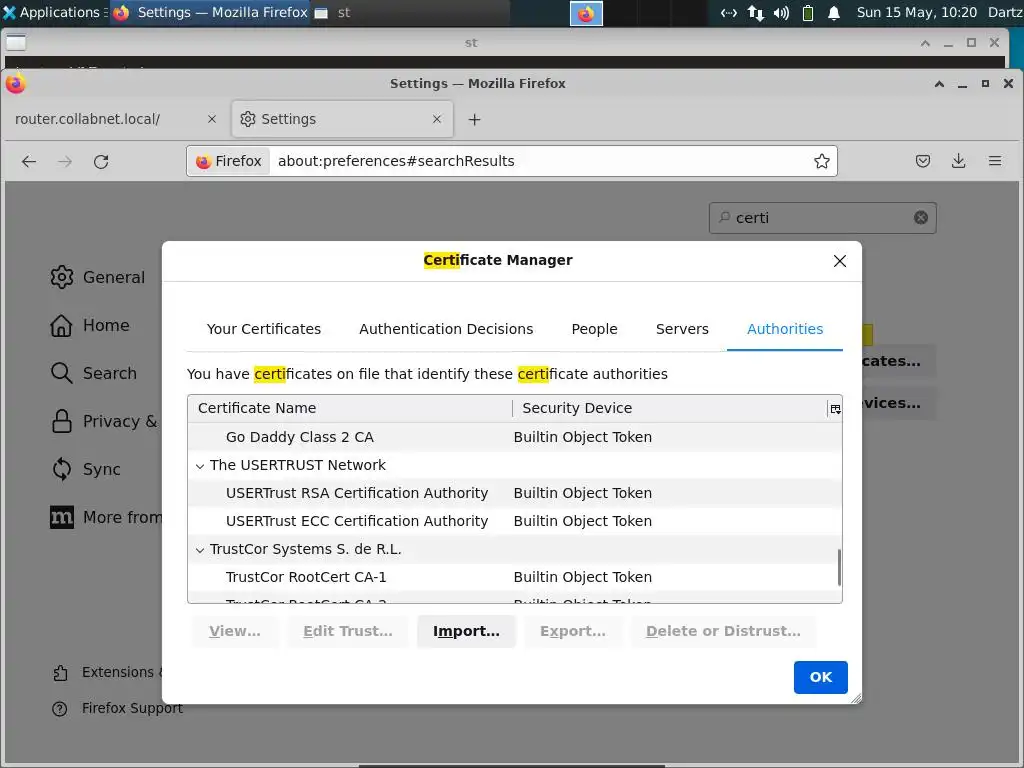Viewport: 1024px width, 768px height.
Task: Open More from Mozilla category
Action: [106, 517]
